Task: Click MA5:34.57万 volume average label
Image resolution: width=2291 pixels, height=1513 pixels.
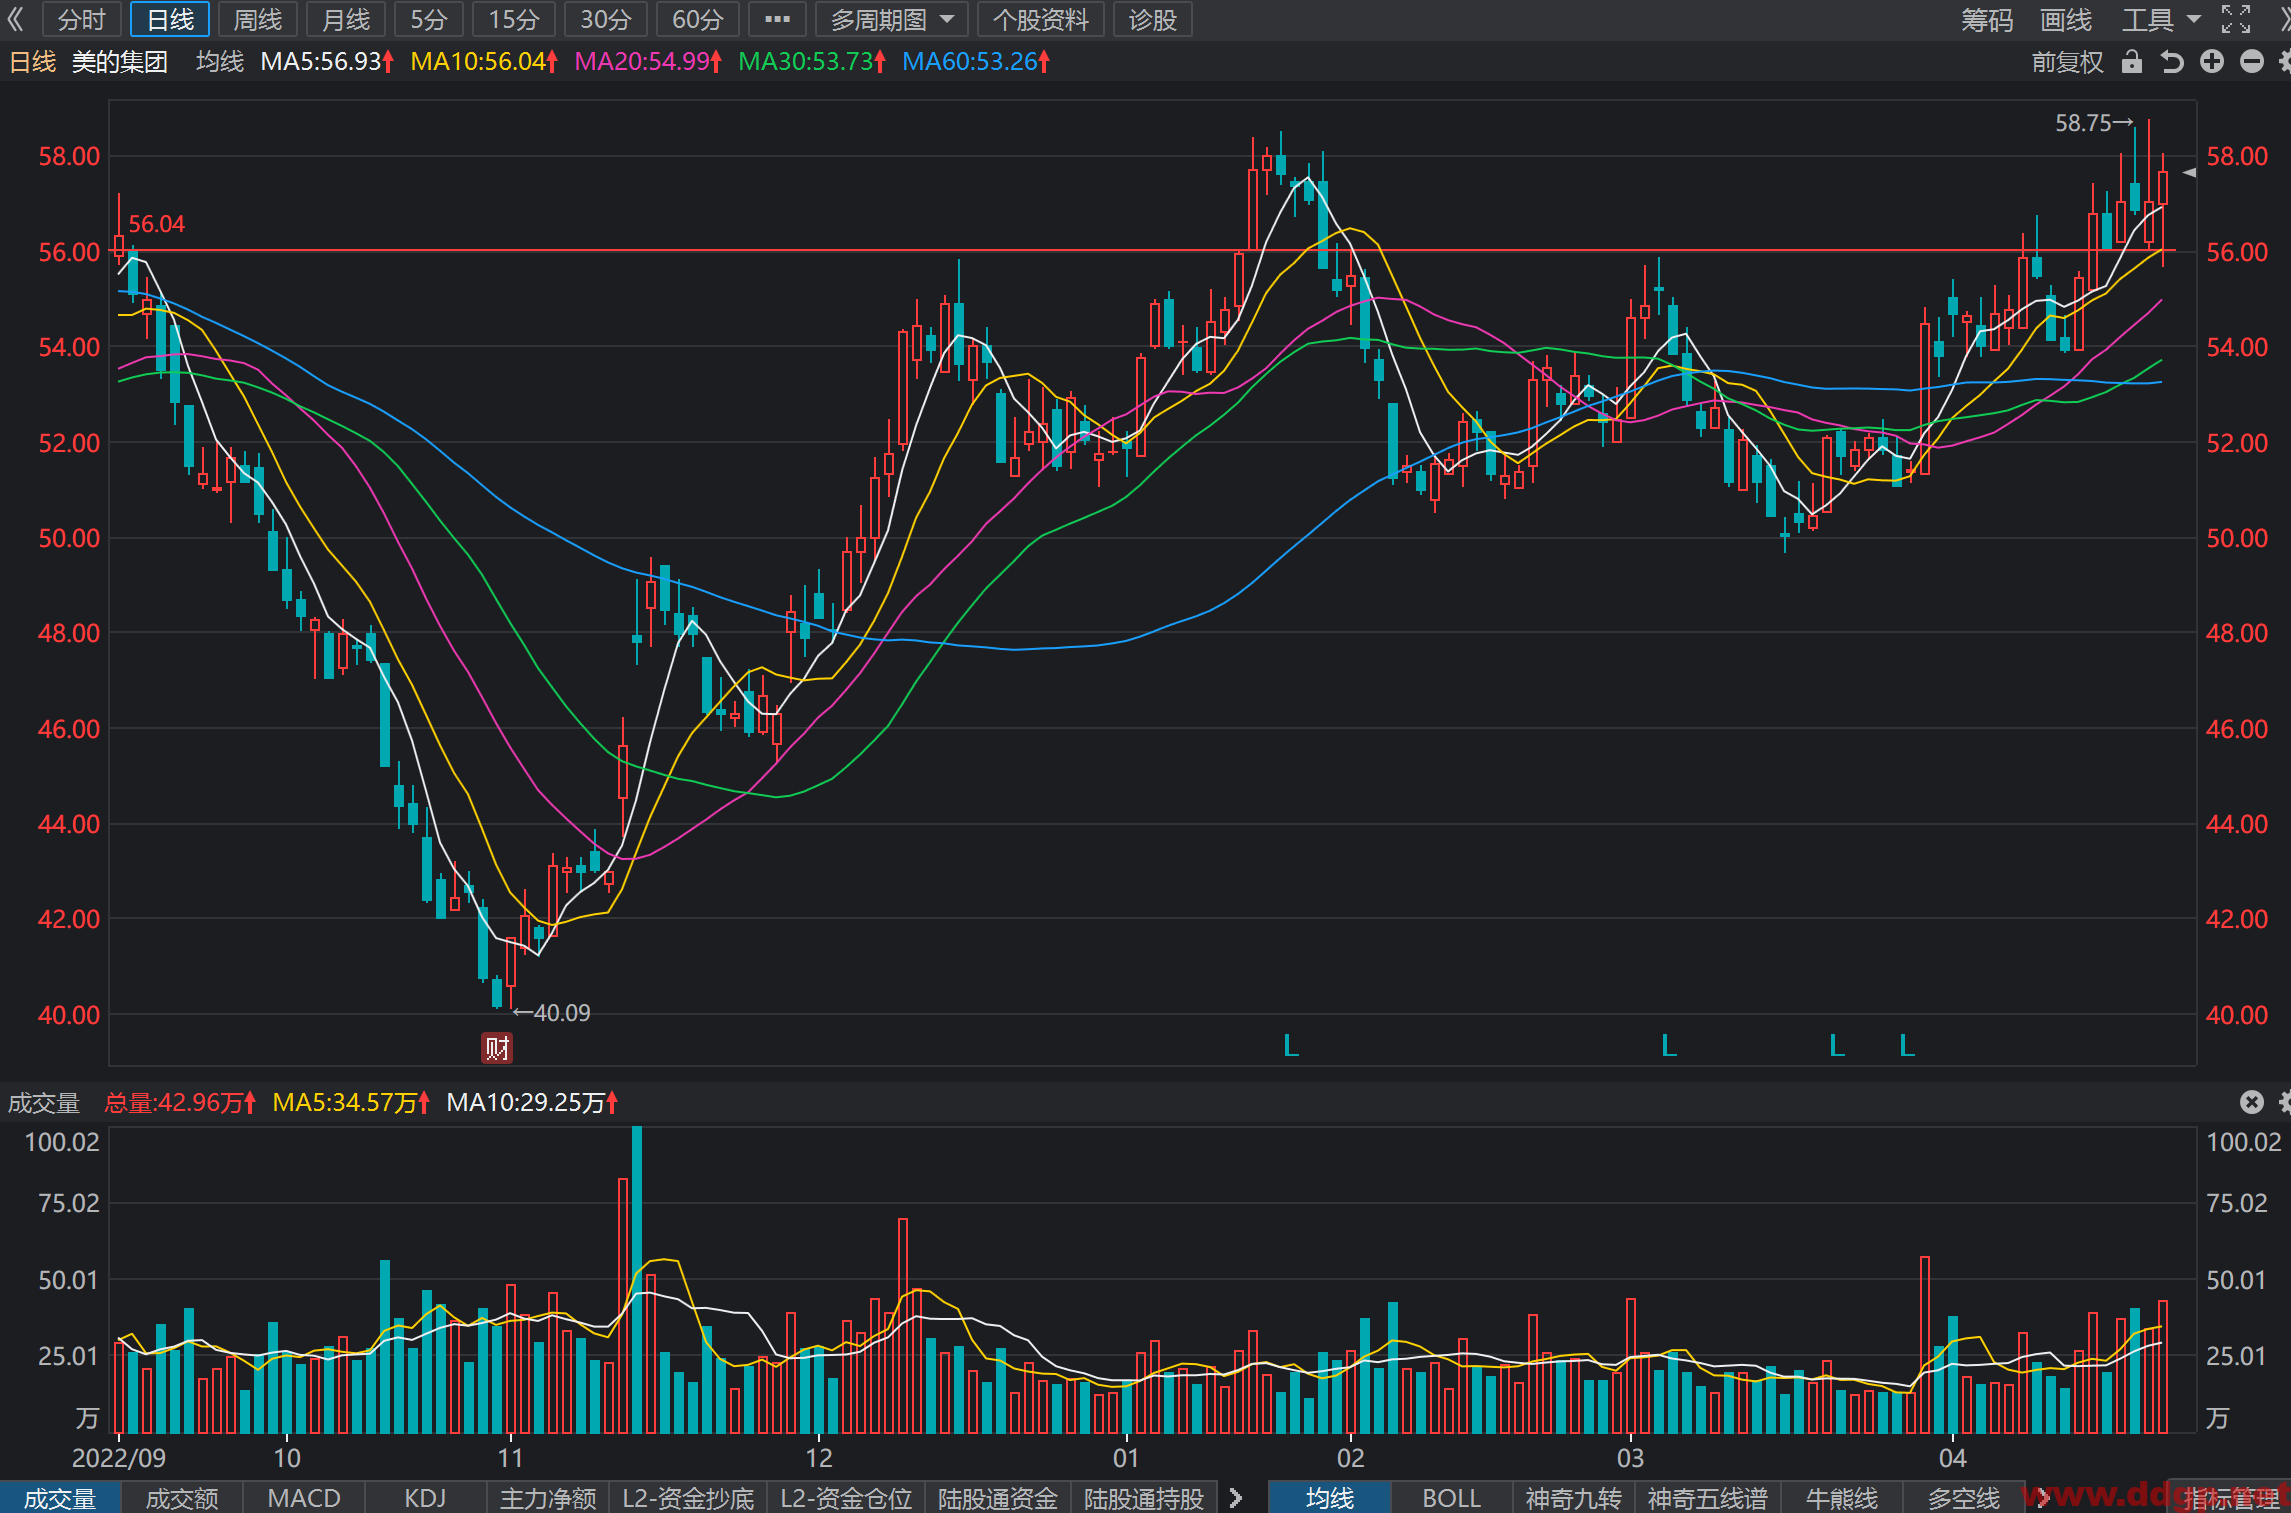Action: pyautogui.click(x=351, y=1102)
